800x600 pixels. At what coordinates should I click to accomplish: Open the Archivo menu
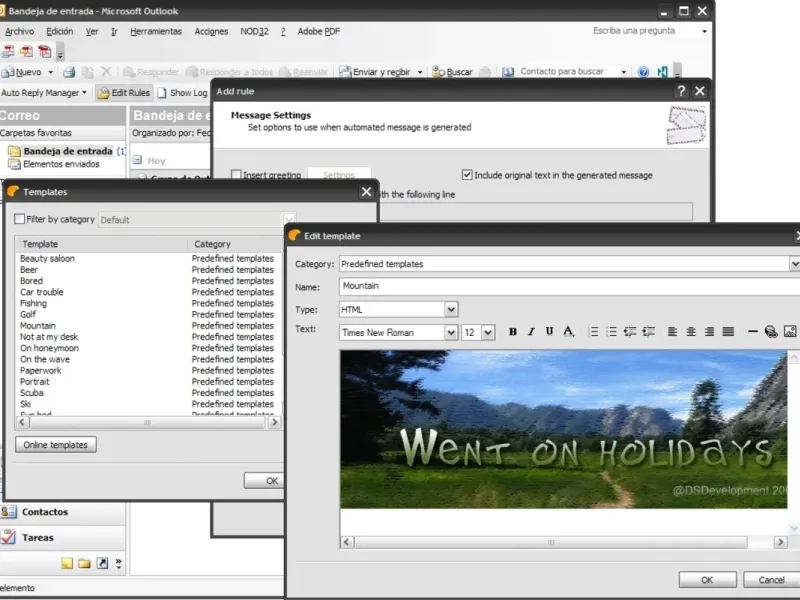[x=19, y=32]
